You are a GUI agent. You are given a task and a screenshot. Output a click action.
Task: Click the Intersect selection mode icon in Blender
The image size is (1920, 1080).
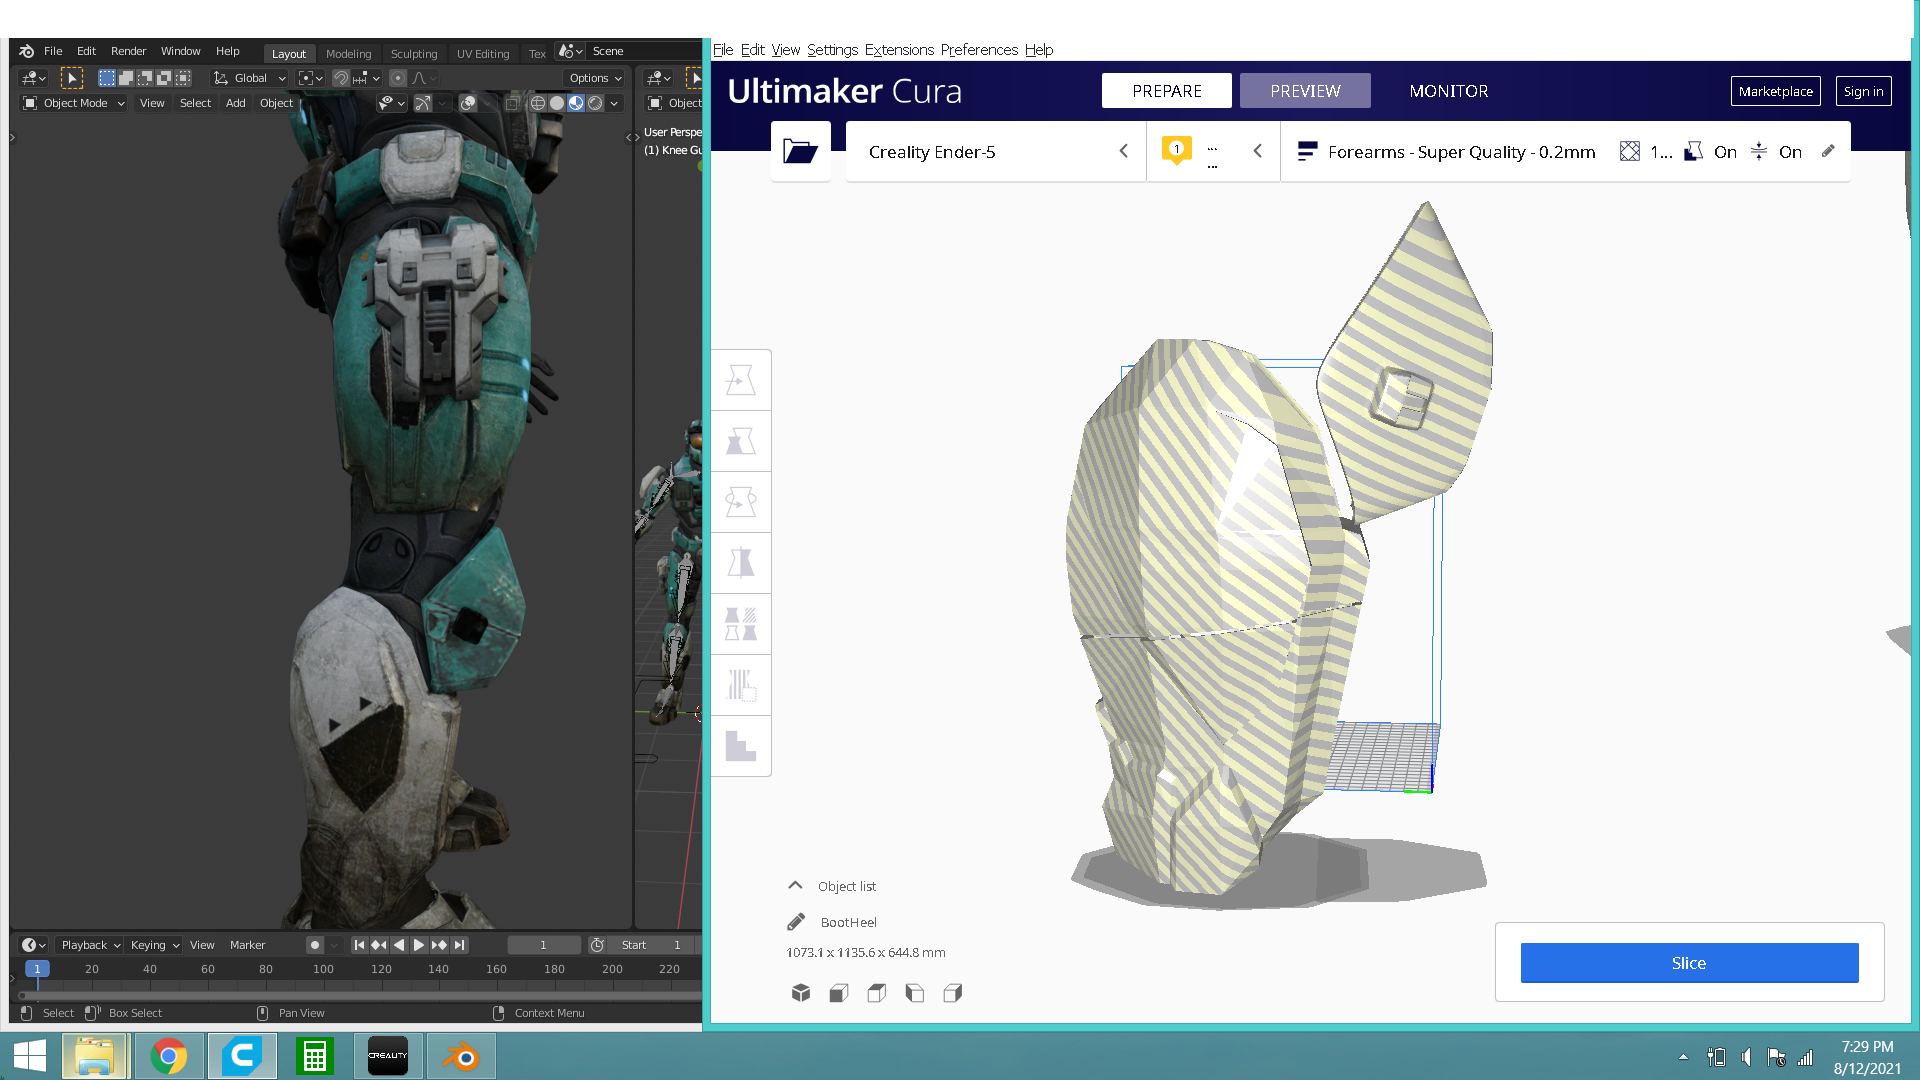[183, 78]
